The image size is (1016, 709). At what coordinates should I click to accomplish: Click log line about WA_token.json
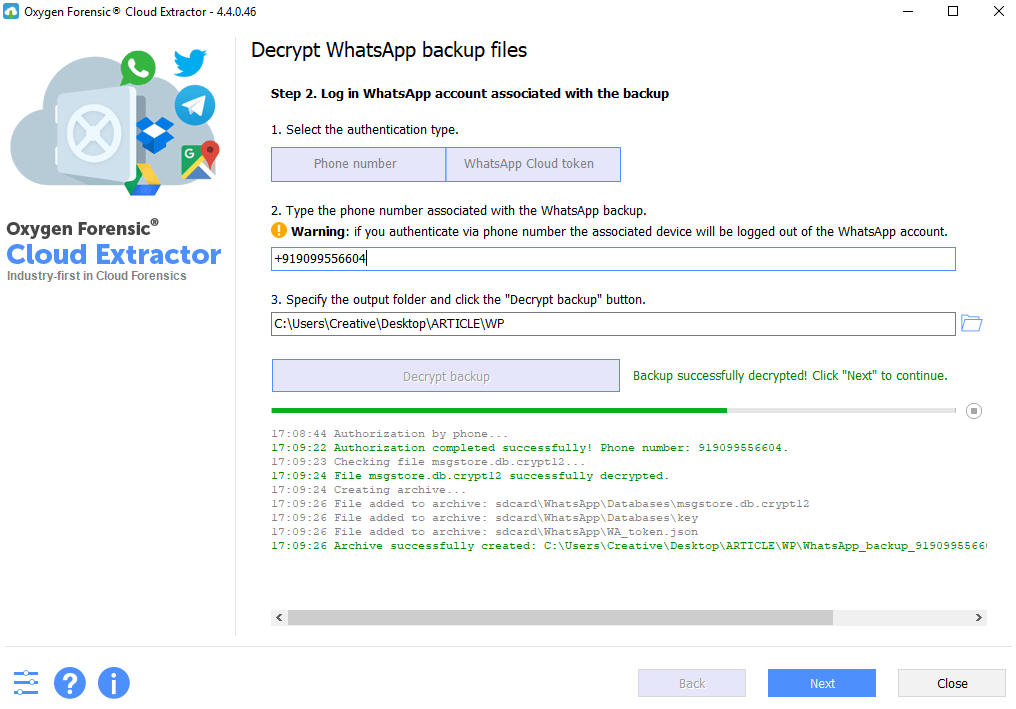coord(485,532)
